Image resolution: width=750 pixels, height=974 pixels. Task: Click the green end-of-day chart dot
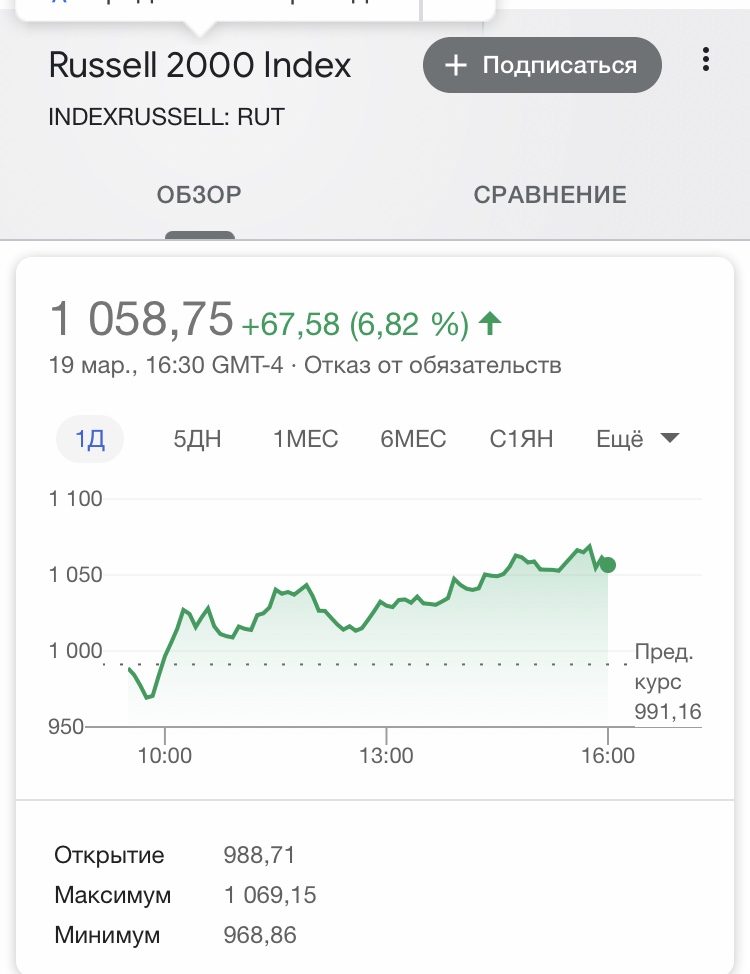click(x=608, y=565)
